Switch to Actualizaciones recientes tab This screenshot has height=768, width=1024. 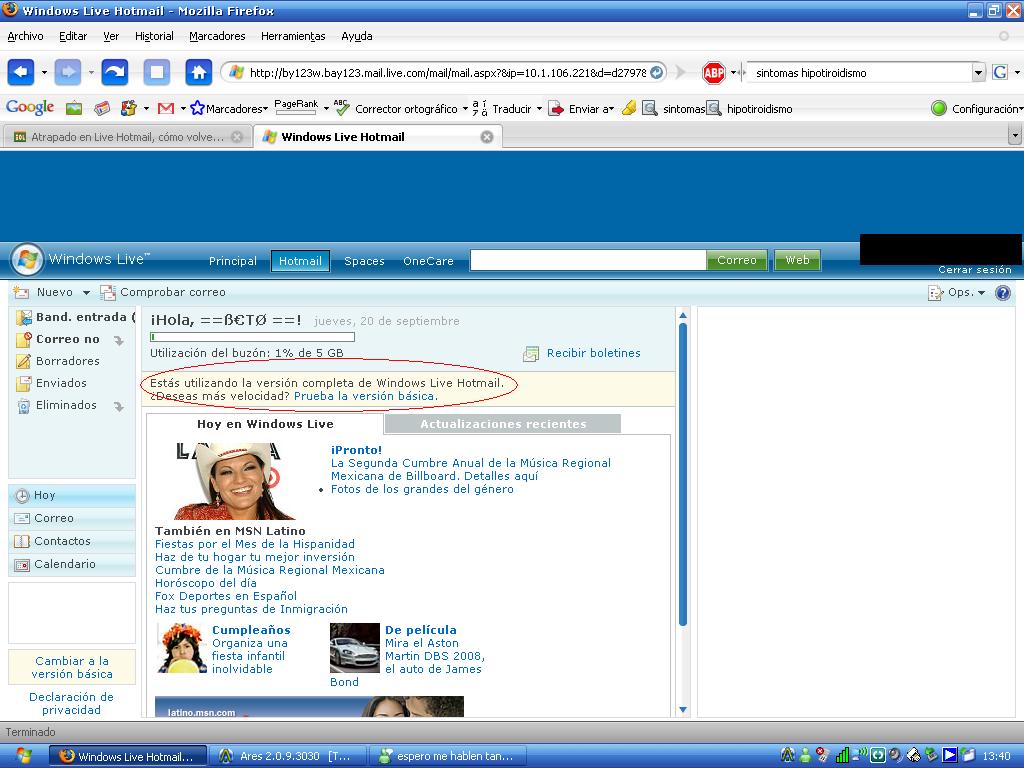coord(503,424)
